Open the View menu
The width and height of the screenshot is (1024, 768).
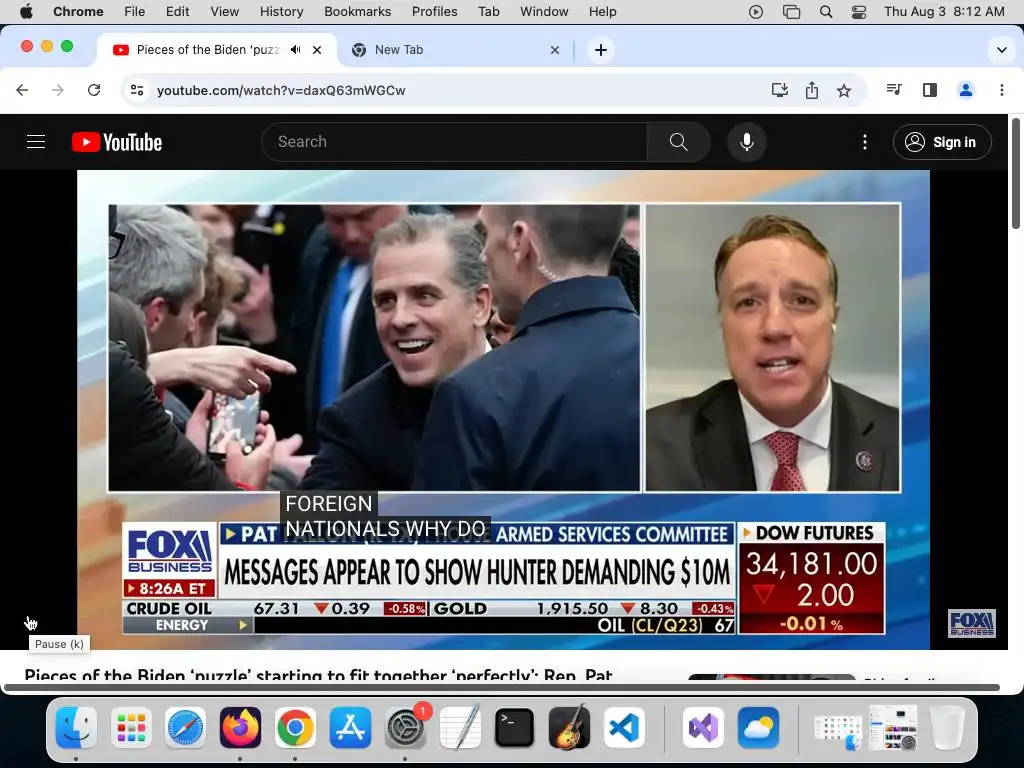click(225, 12)
